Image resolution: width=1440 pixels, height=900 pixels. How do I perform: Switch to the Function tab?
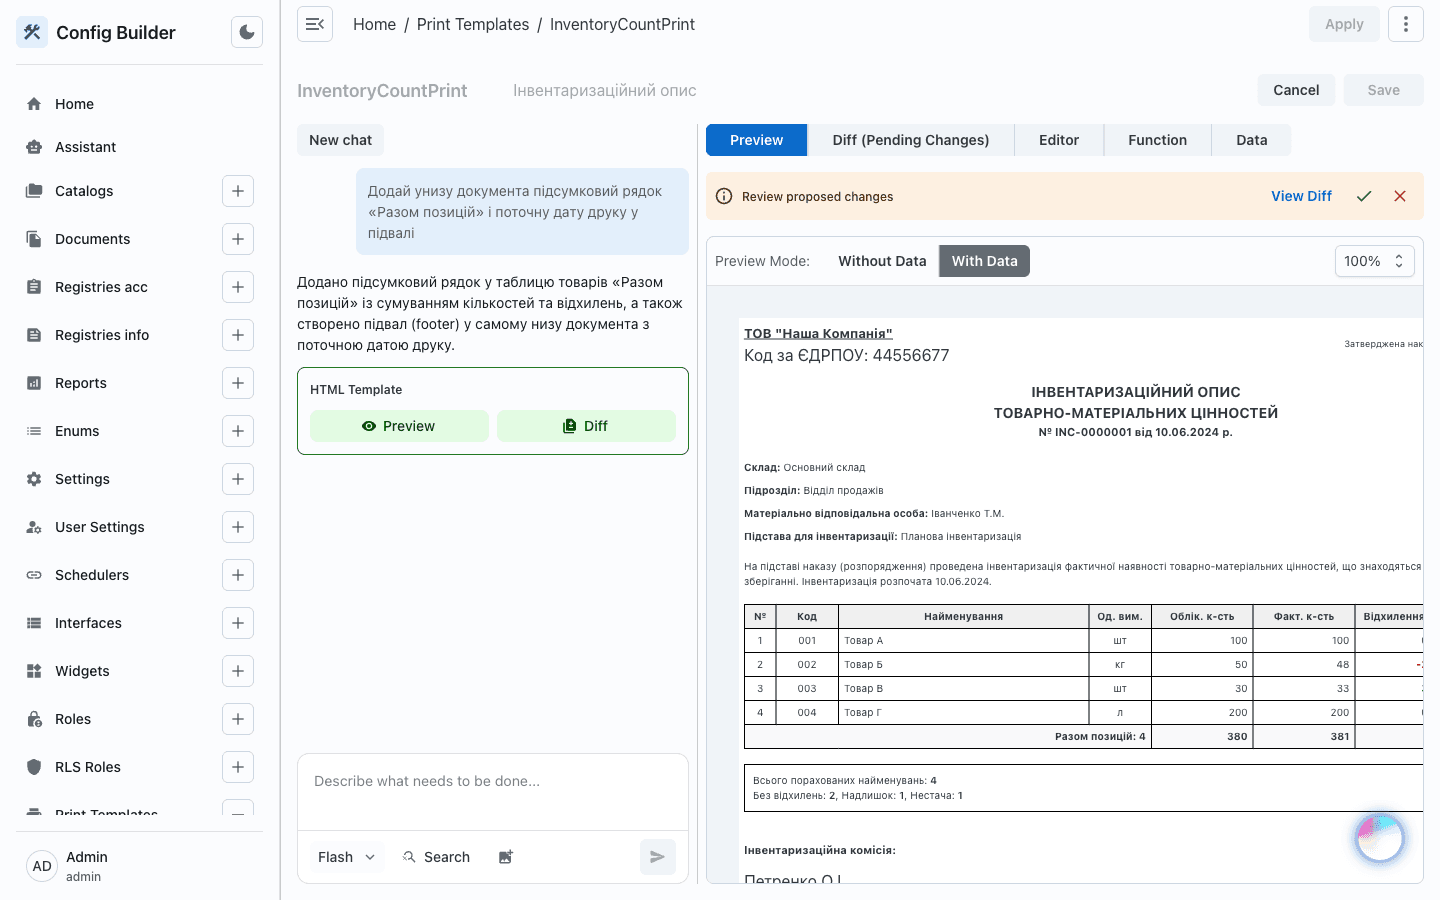tap(1158, 140)
